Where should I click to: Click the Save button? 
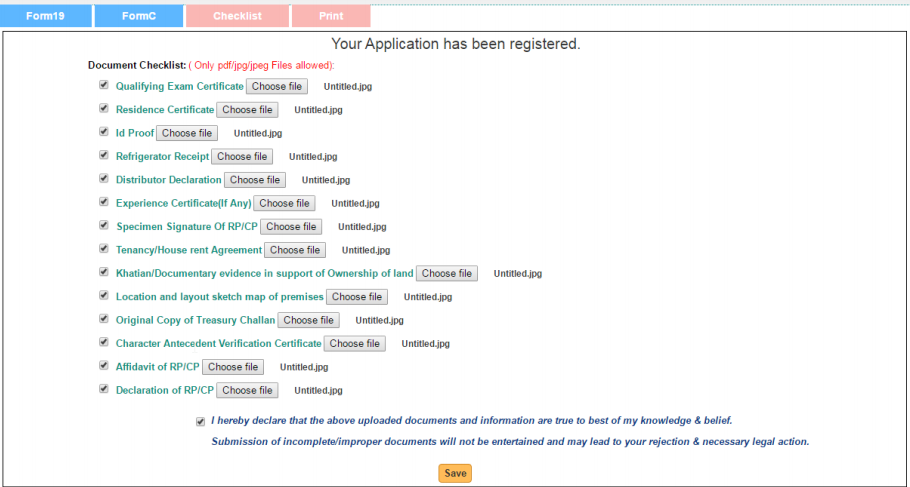[x=455, y=473]
